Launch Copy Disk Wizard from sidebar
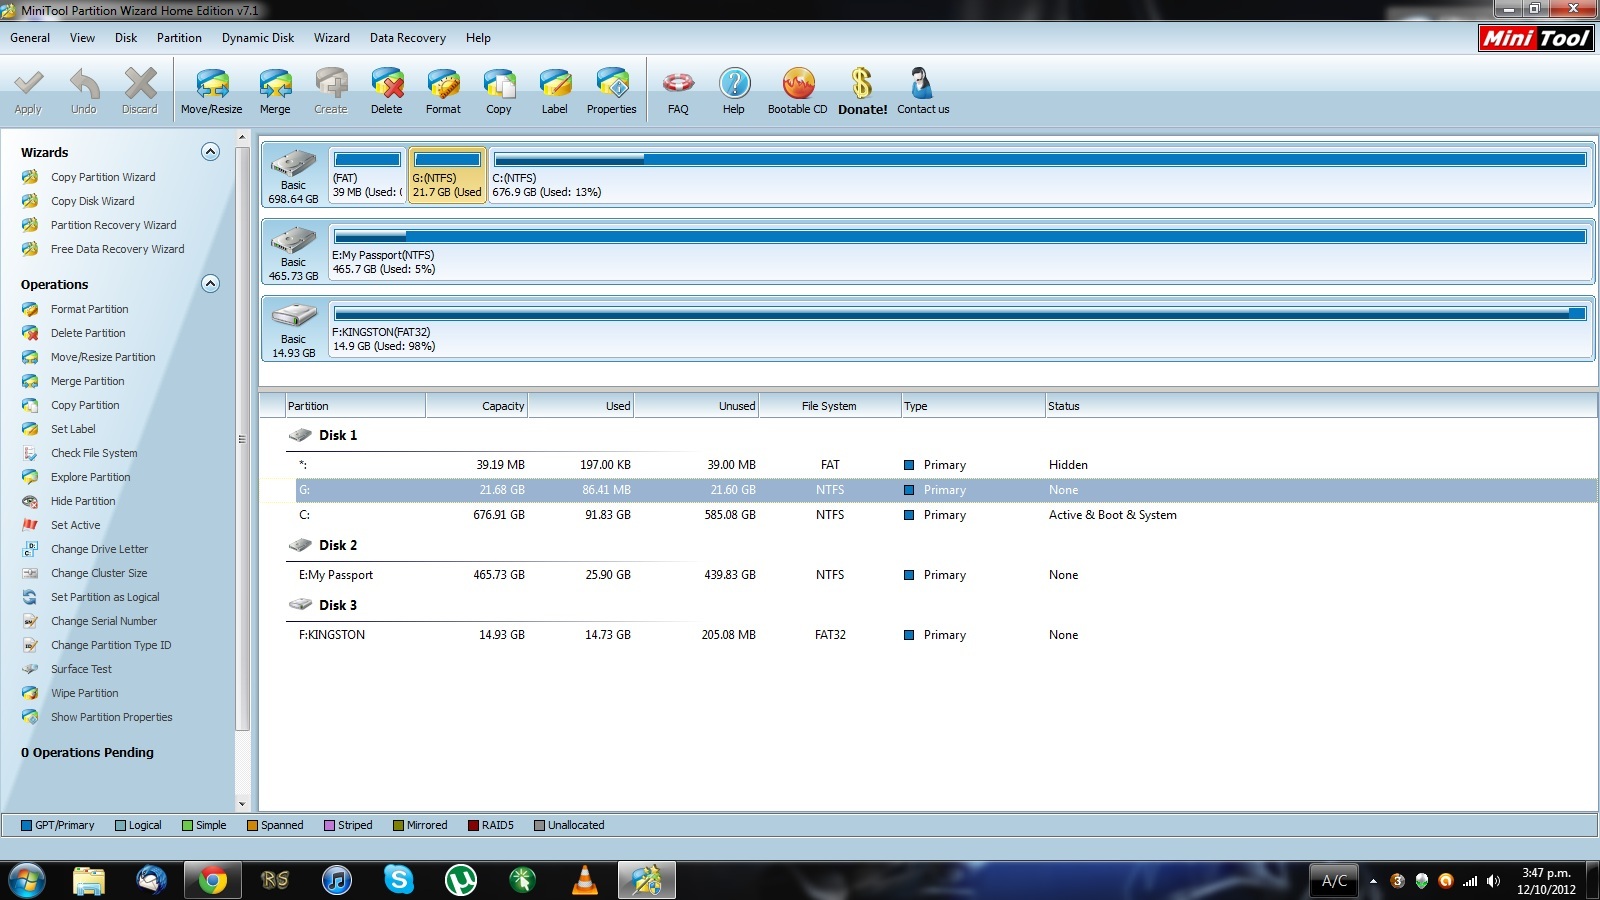This screenshot has height=900, width=1600. click(92, 201)
